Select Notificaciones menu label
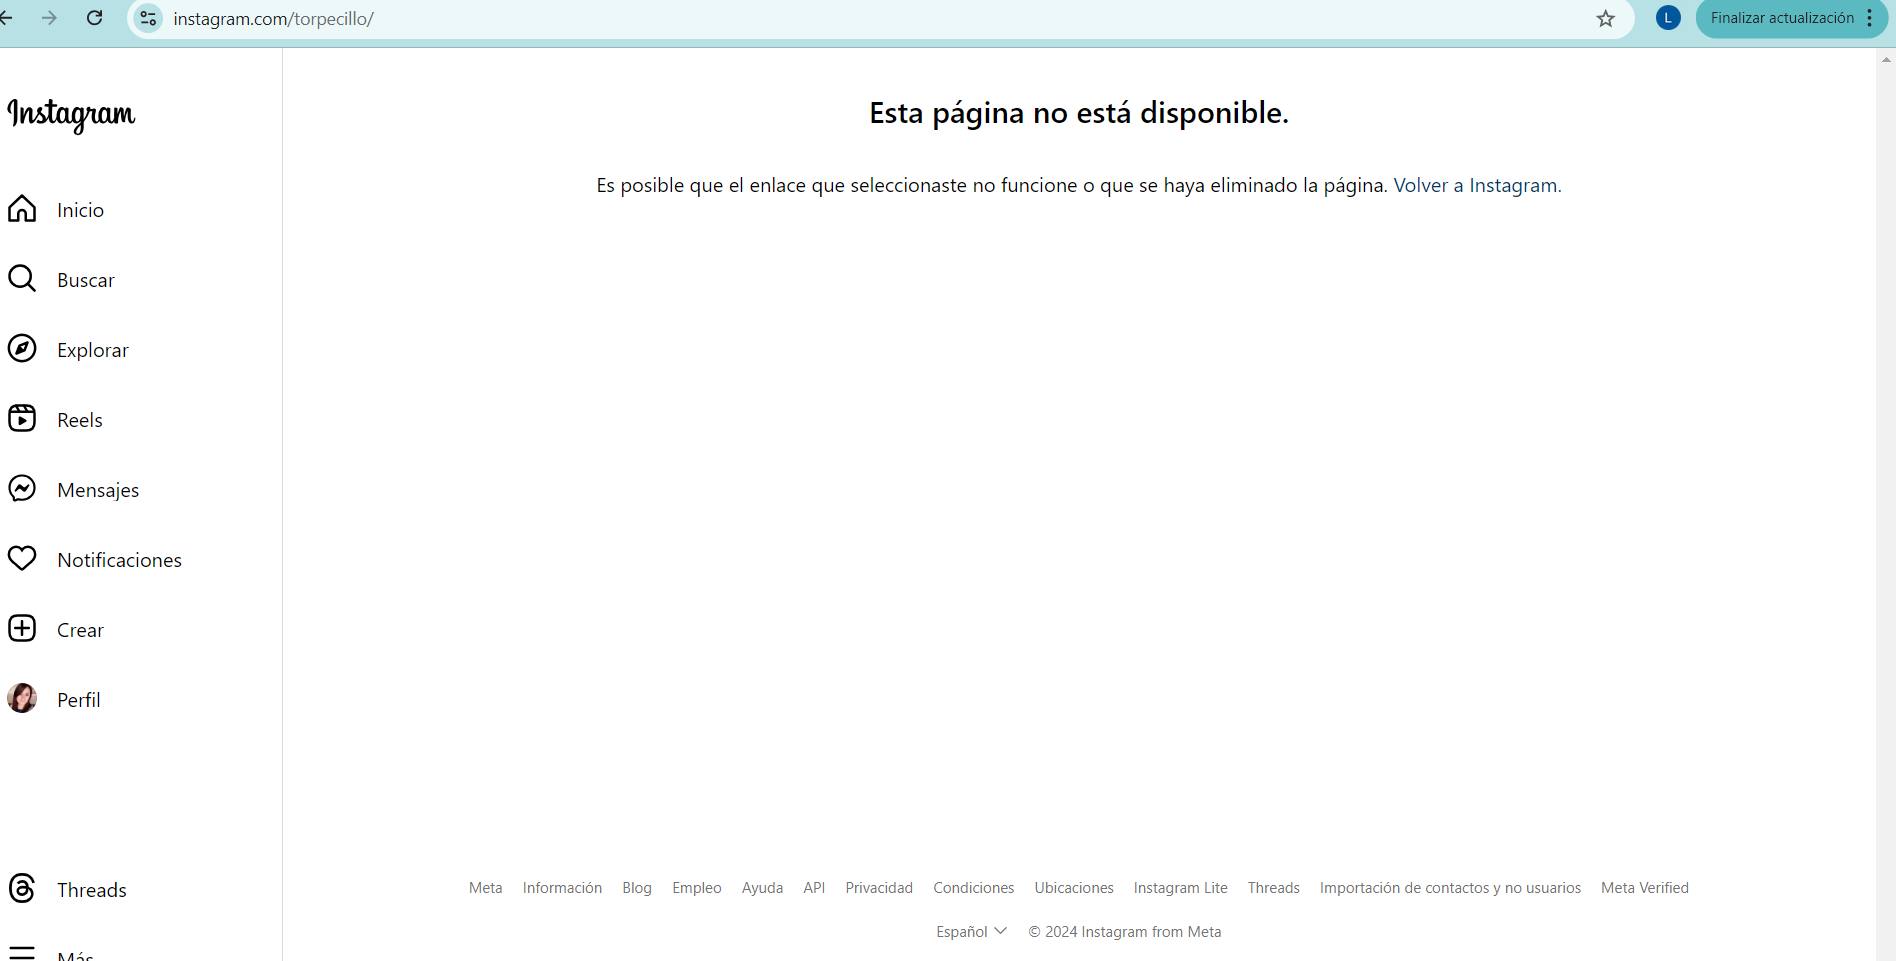 click(x=119, y=560)
